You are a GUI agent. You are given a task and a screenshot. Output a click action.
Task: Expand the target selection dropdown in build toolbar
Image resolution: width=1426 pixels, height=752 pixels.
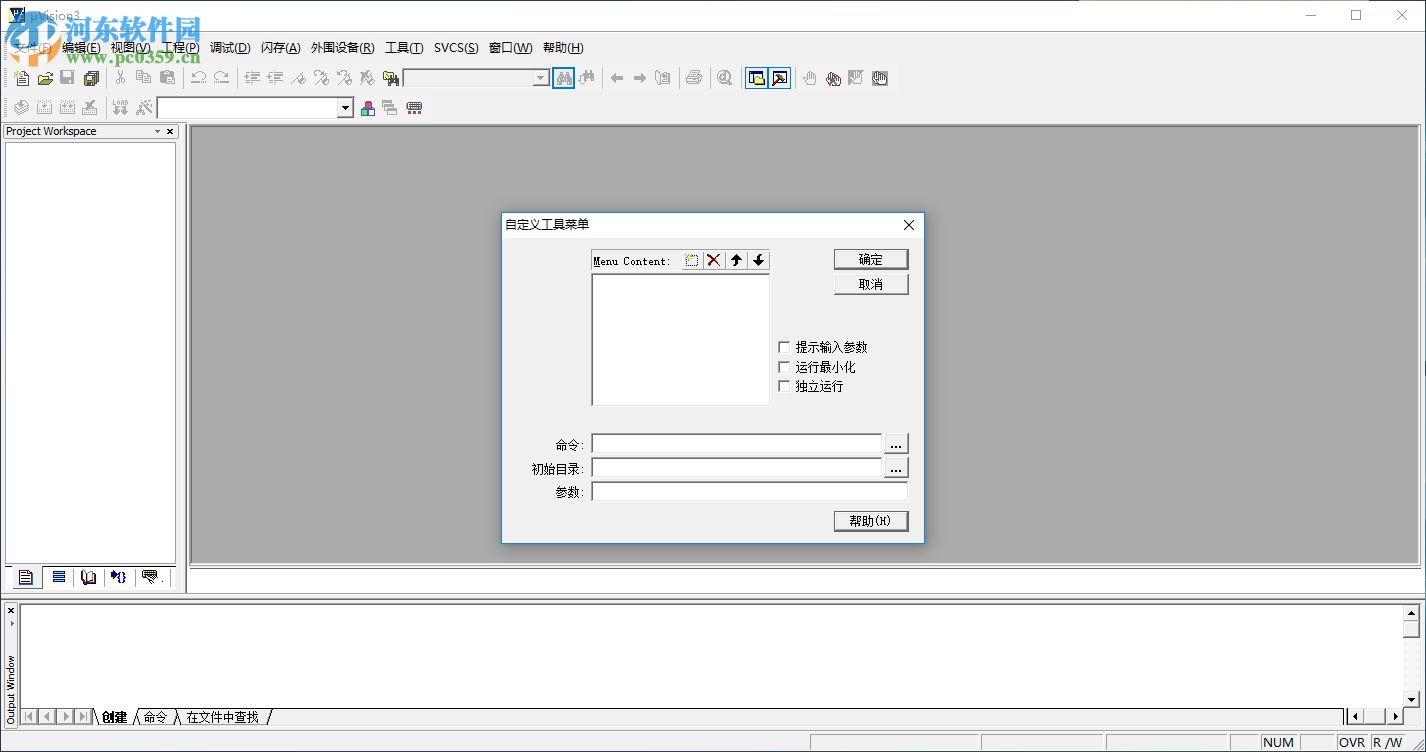(x=346, y=108)
